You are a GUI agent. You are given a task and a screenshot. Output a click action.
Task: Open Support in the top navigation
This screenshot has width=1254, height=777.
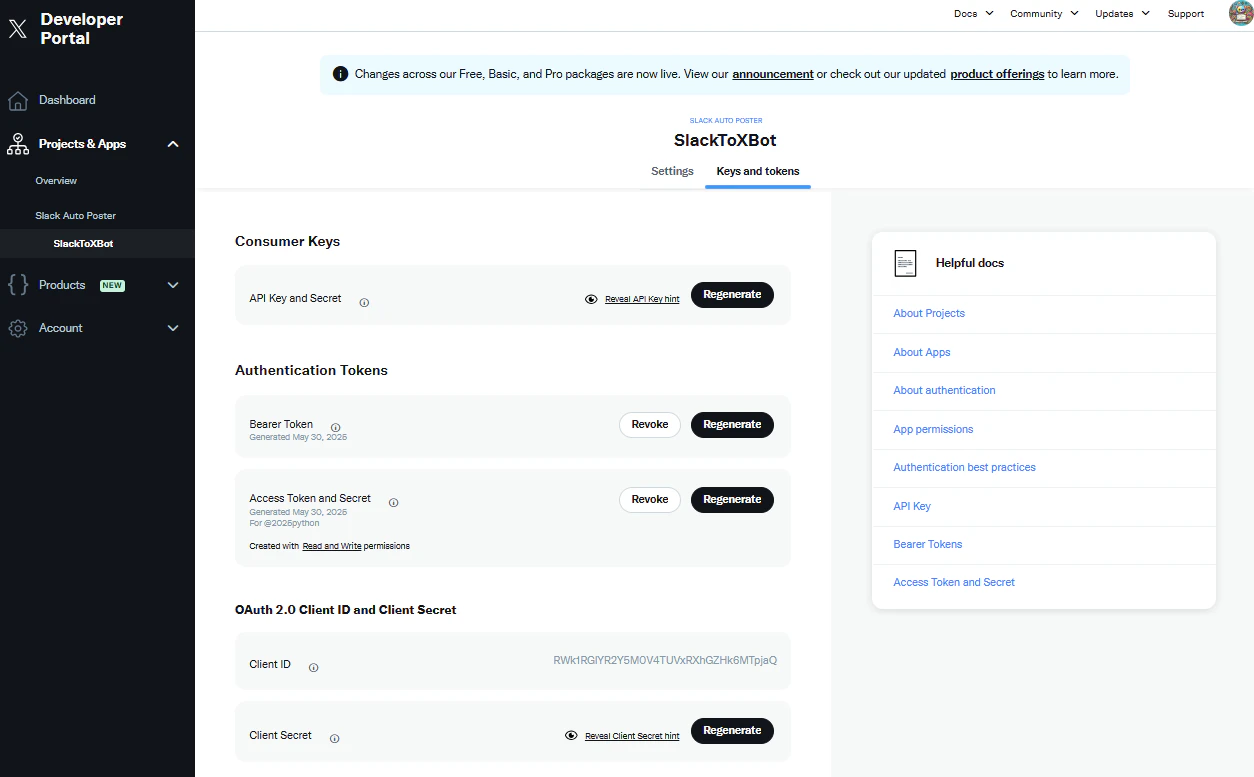pos(1186,13)
